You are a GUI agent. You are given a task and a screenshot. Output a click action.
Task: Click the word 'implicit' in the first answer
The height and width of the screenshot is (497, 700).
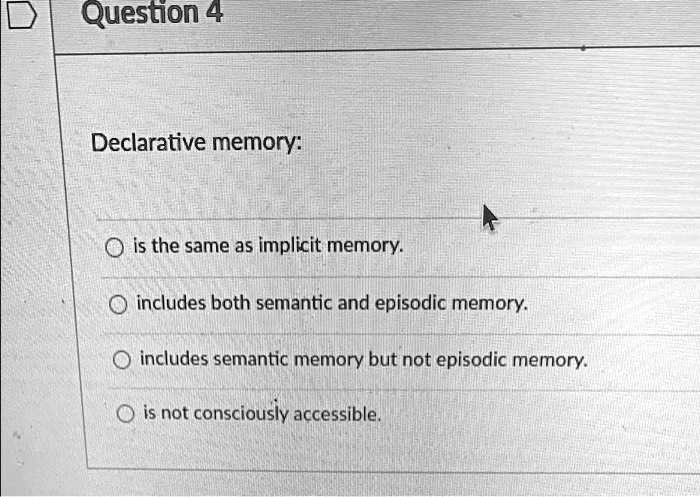pyautogui.click(x=292, y=246)
